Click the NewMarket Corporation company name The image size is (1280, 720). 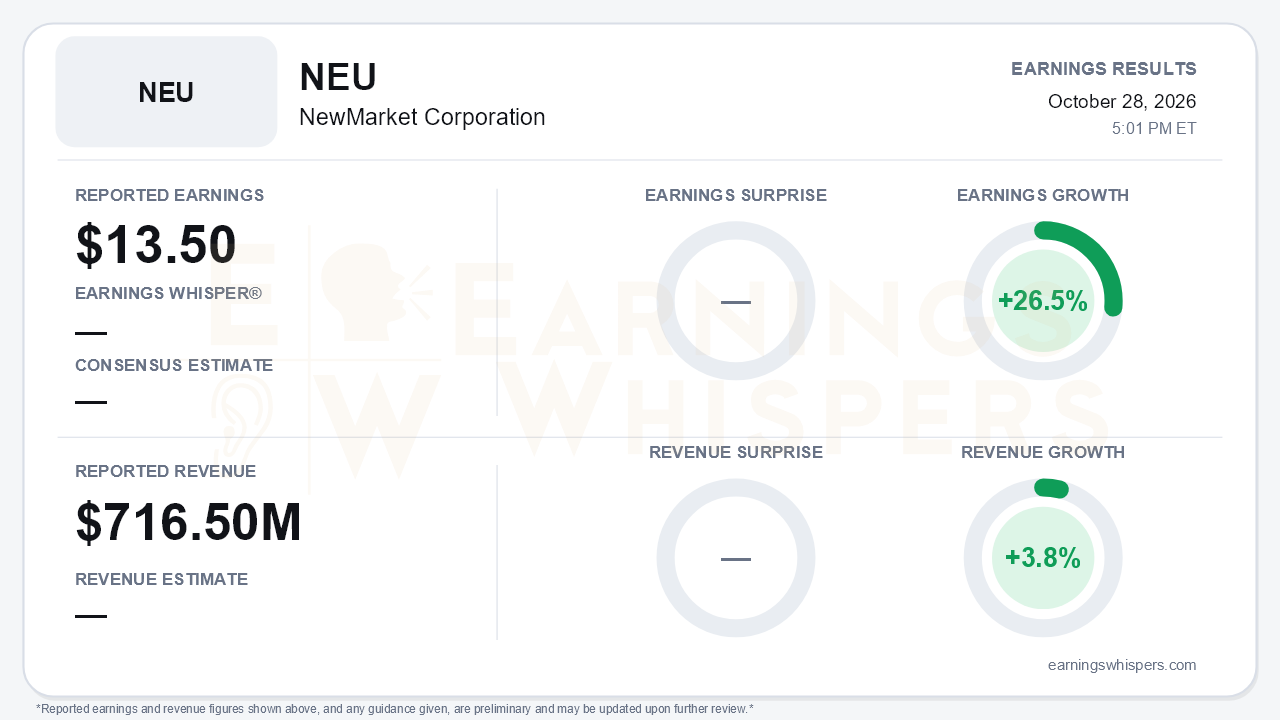click(x=422, y=117)
